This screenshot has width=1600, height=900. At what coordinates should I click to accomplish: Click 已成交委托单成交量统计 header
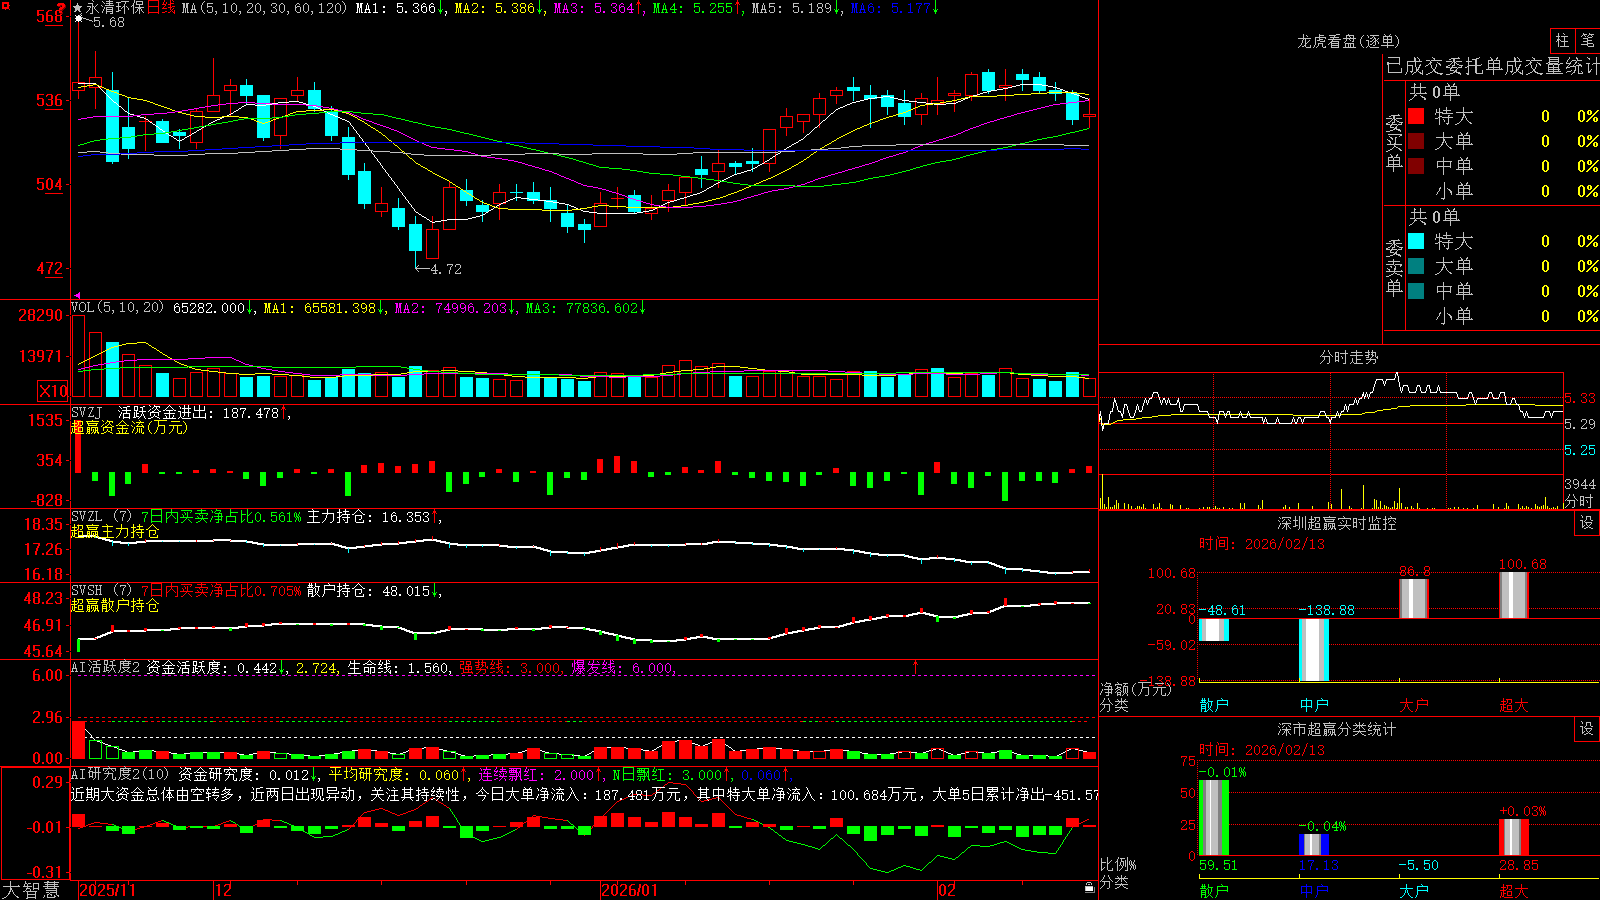click(x=1492, y=66)
